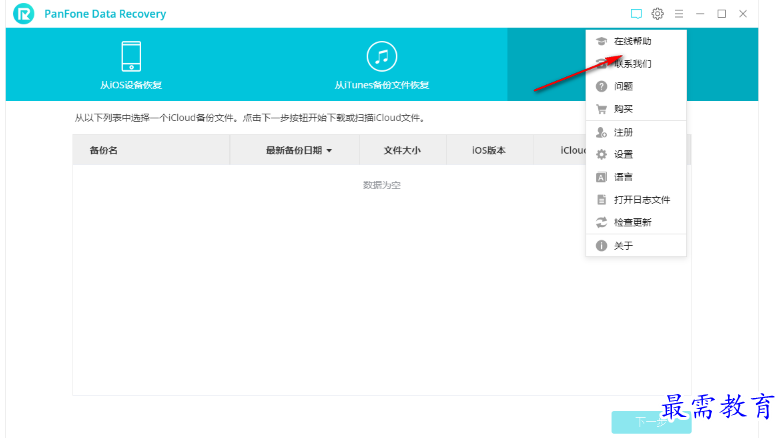The height and width of the screenshot is (438, 783).
Task: Click the PanFone logo icon
Action: pos(23,13)
